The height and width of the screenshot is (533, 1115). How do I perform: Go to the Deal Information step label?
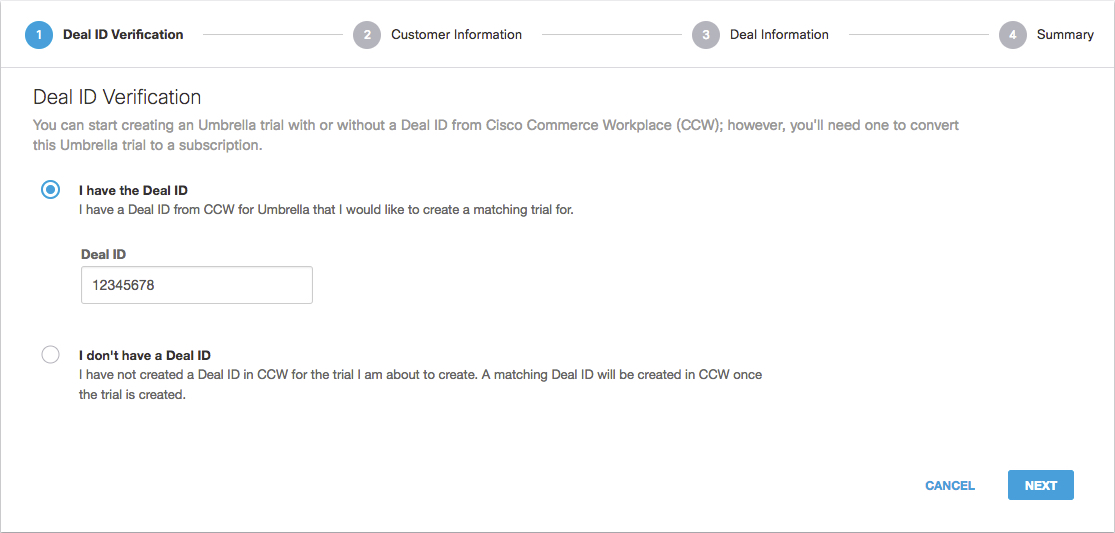(779, 34)
